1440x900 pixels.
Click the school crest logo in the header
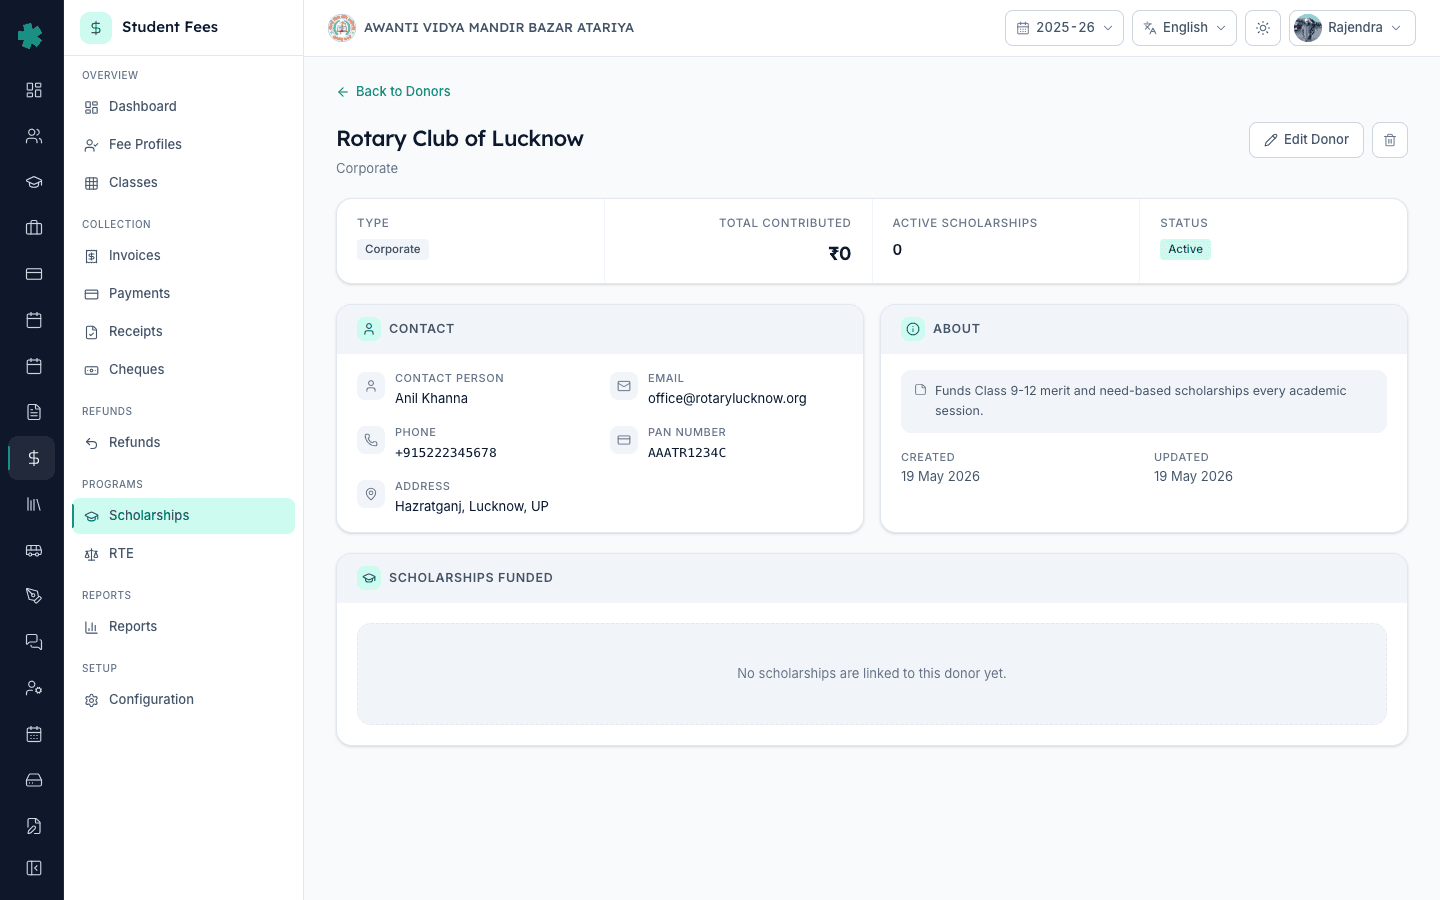coord(342,28)
